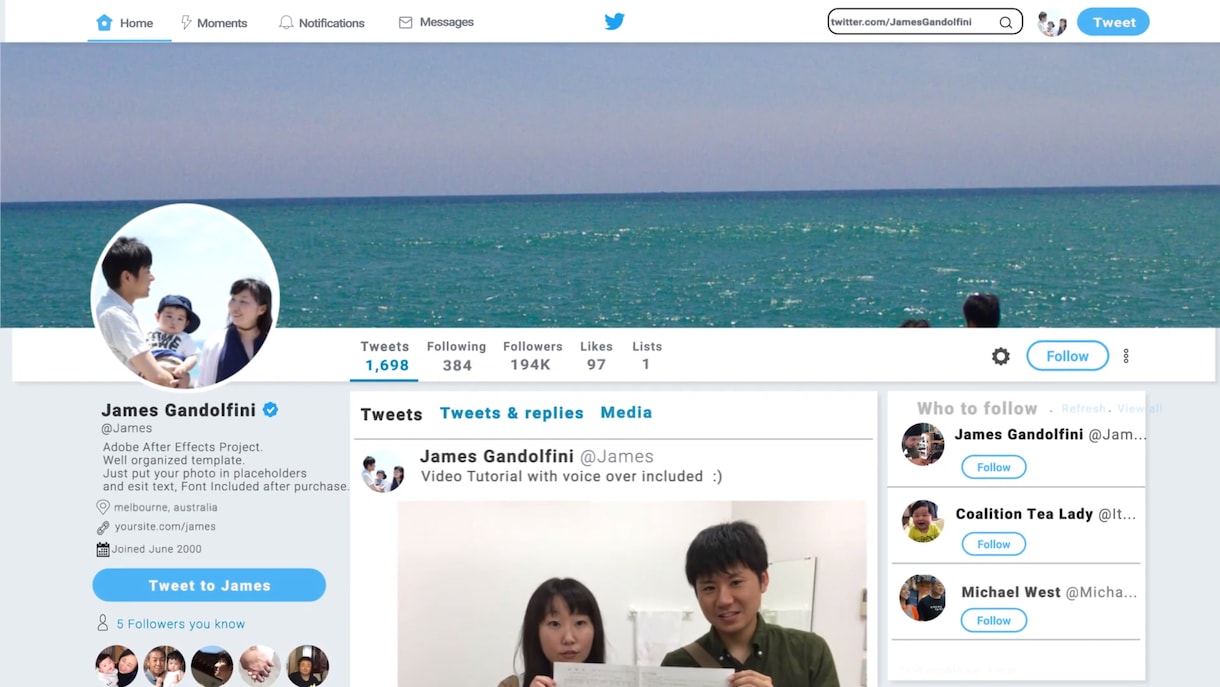Open the 5 Followers you know link
Screen dimensions: 1220x687
[180, 623]
